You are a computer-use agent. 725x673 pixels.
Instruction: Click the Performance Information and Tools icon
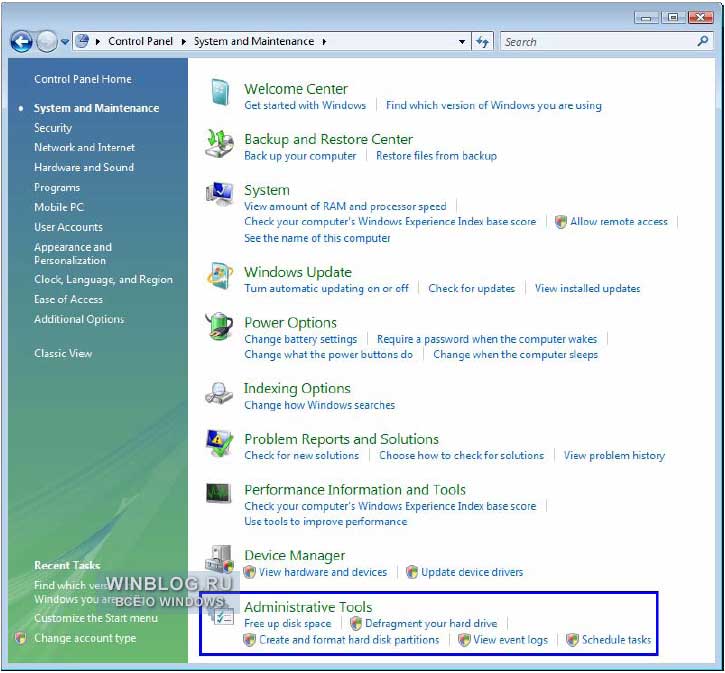[x=218, y=494]
